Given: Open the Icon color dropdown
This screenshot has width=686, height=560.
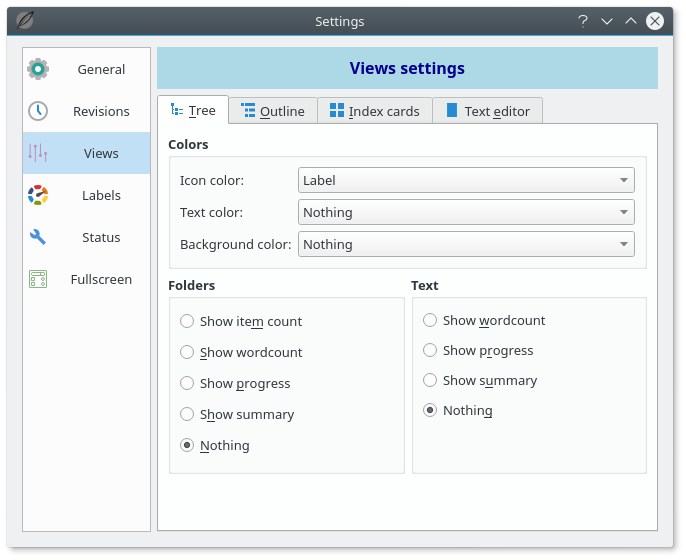Looking at the screenshot, I should (466, 180).
